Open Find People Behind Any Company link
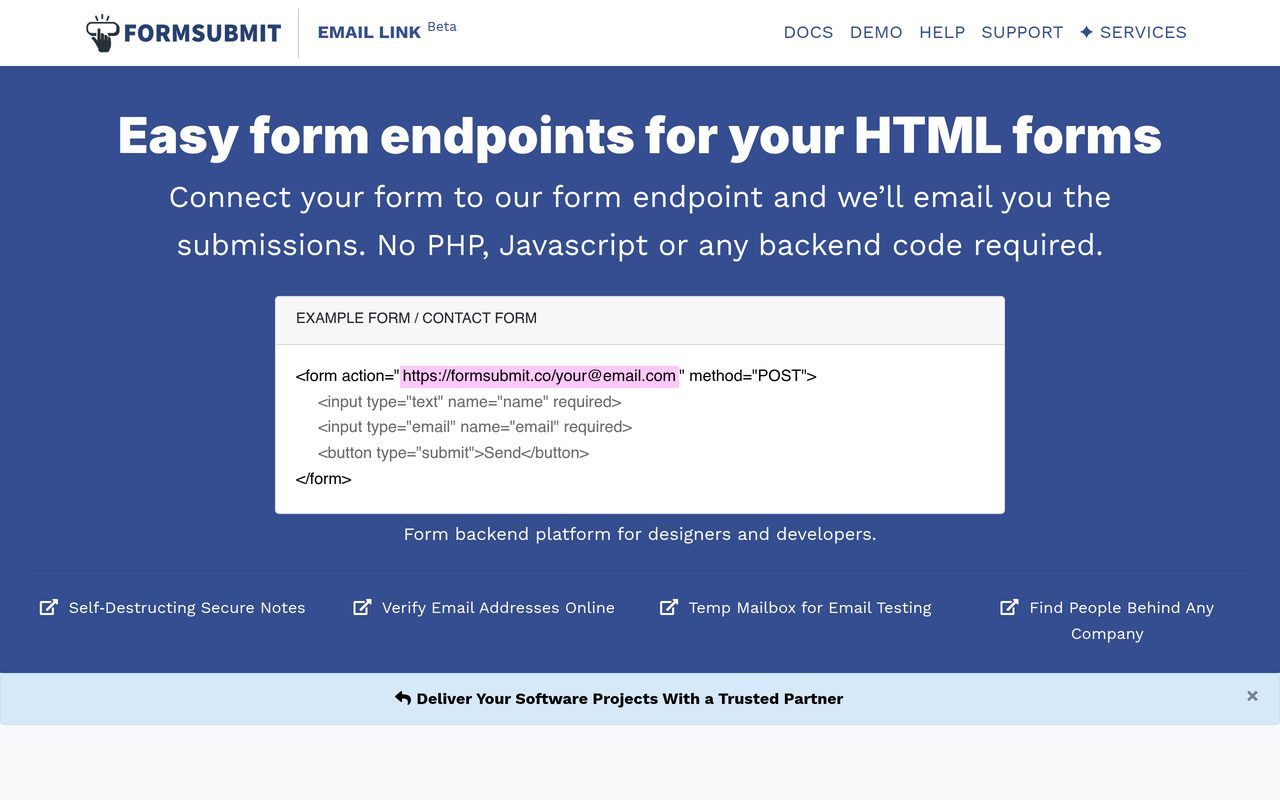Viewport: 1280px width, 800px height. [1121, 620]
